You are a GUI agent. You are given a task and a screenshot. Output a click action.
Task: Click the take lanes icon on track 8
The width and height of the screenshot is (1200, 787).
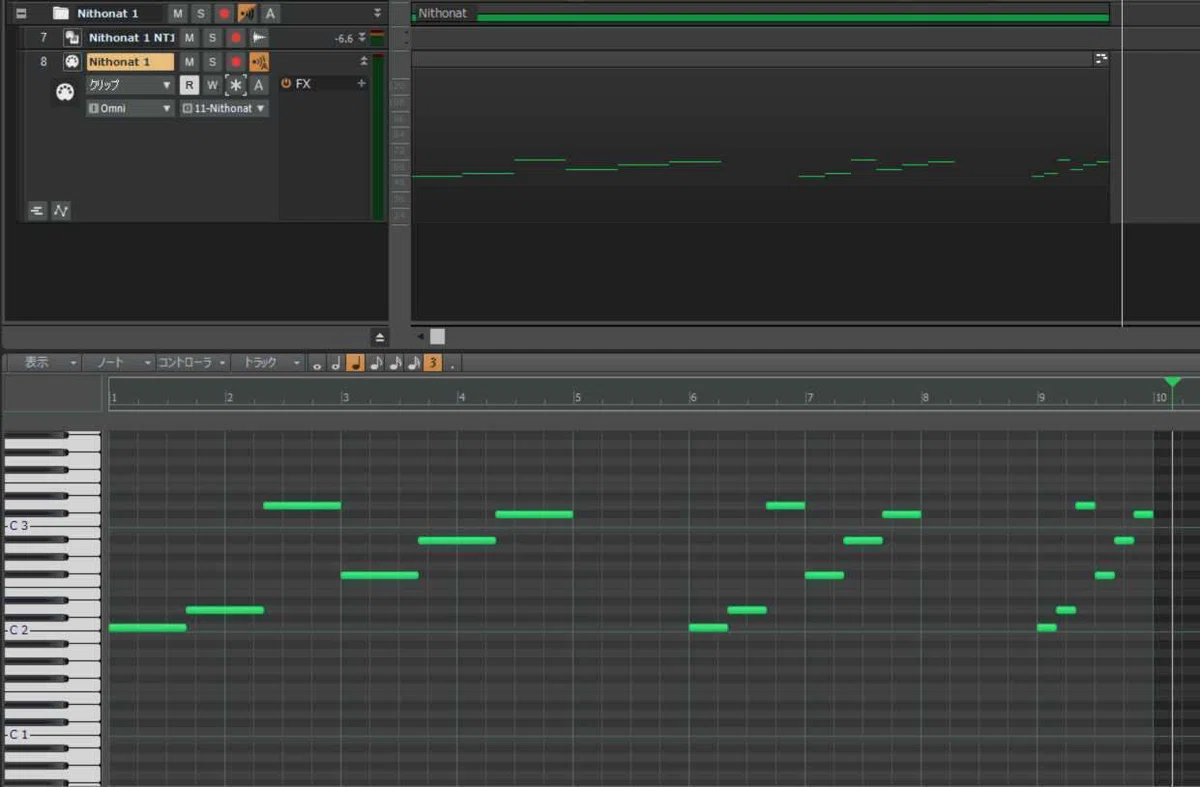coord(37,210)
